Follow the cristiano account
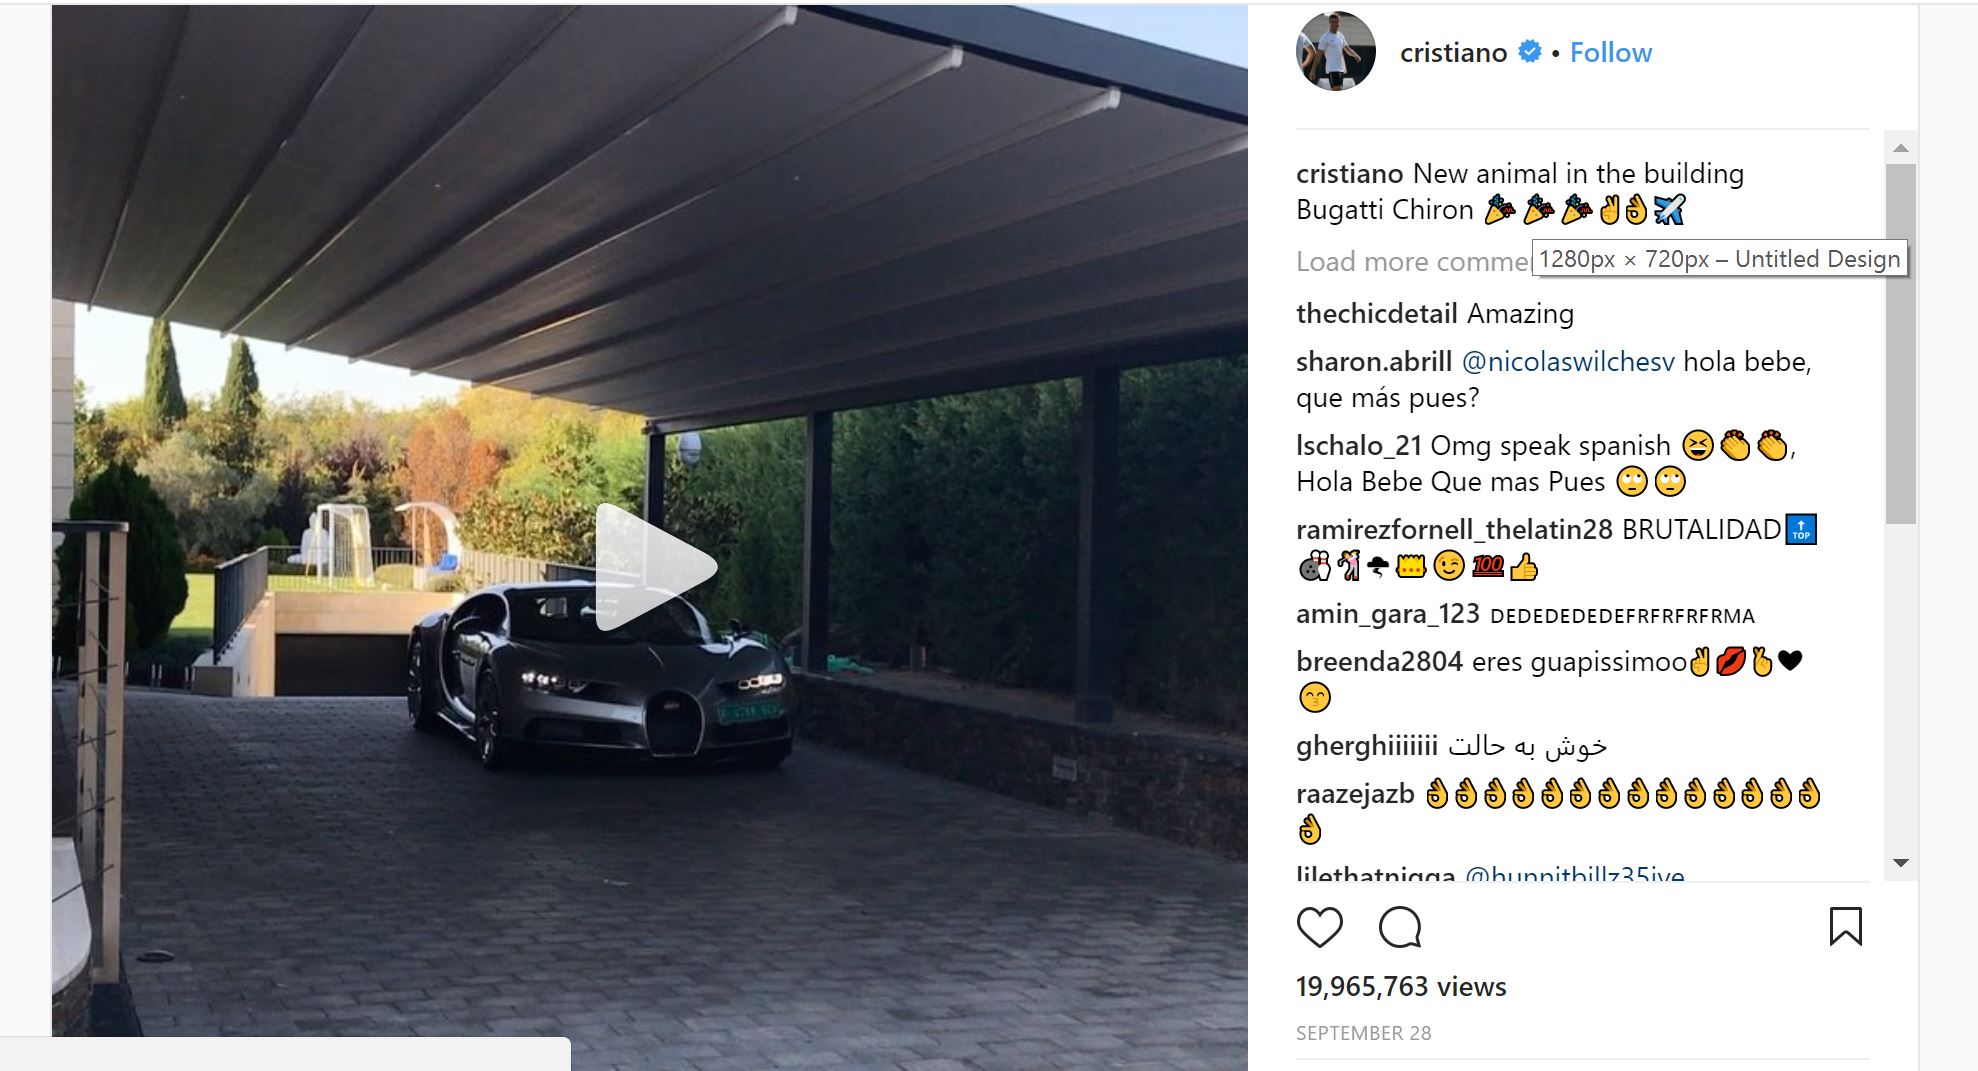Viewport: 1978px width, 1071px height. [x=1610, y=52]
